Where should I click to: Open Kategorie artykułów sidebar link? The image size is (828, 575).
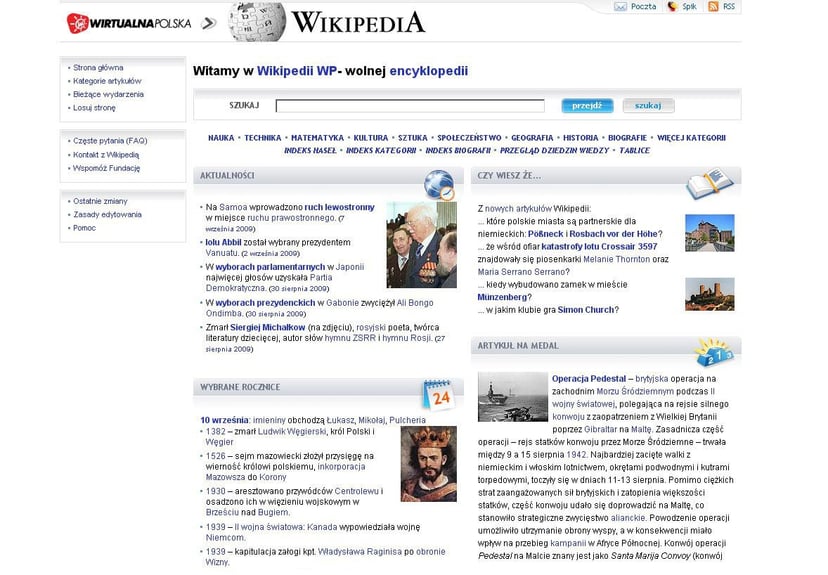107,81
